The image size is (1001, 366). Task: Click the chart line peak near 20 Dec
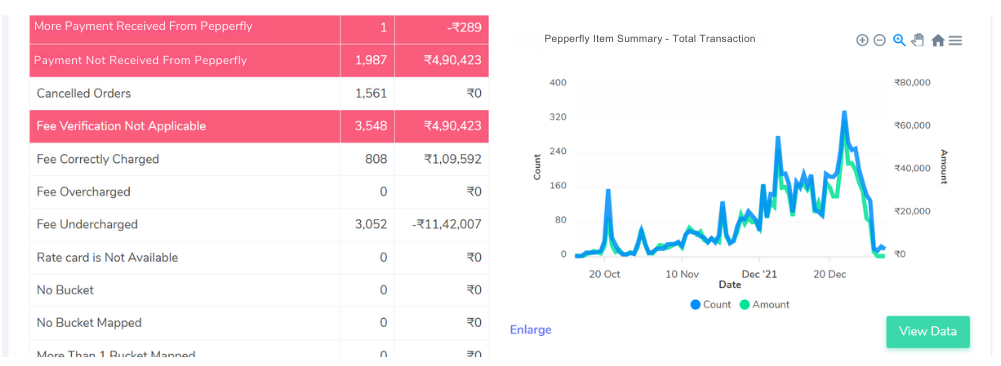tap(844, 112)
